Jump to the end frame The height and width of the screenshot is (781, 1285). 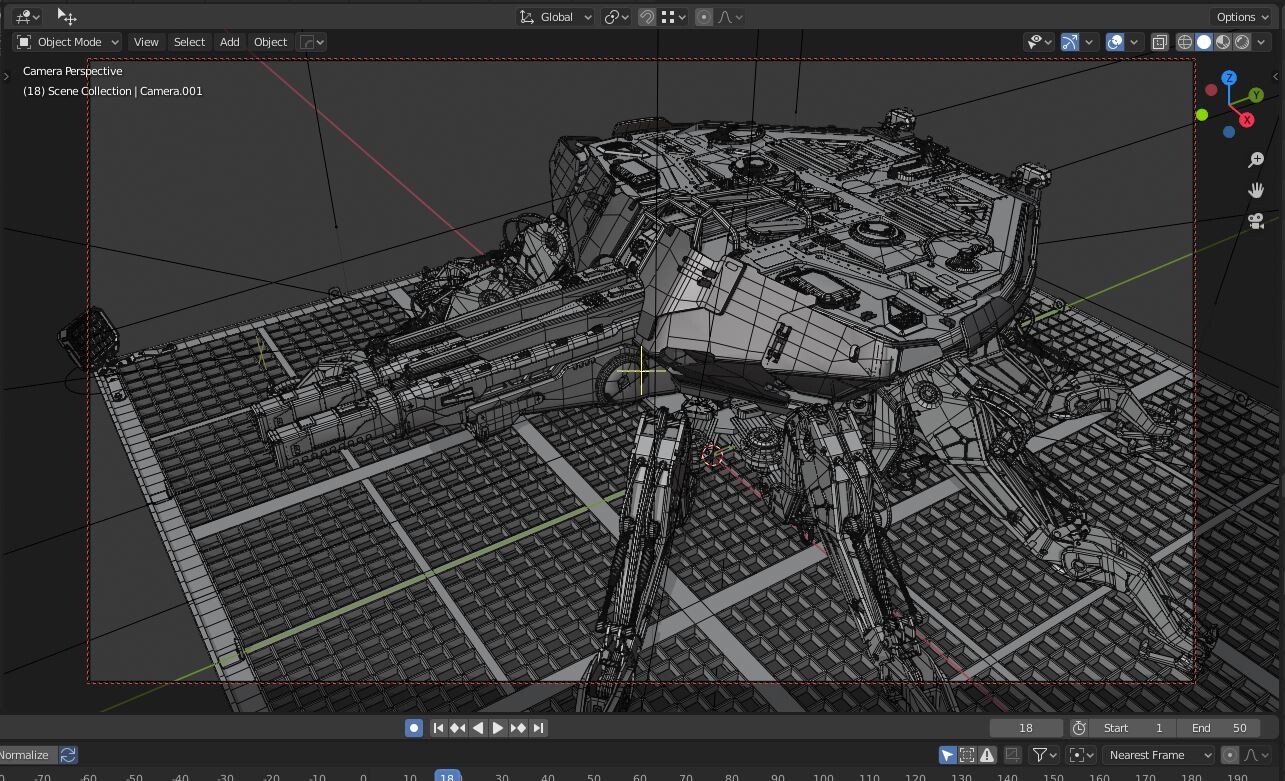click(538, 728)
